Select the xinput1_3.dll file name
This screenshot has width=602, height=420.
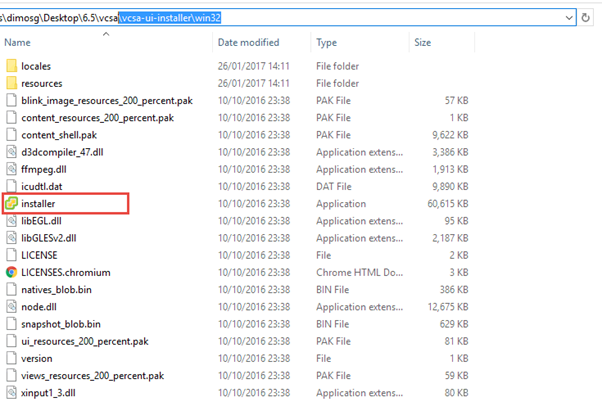click(x=48, y=393)
